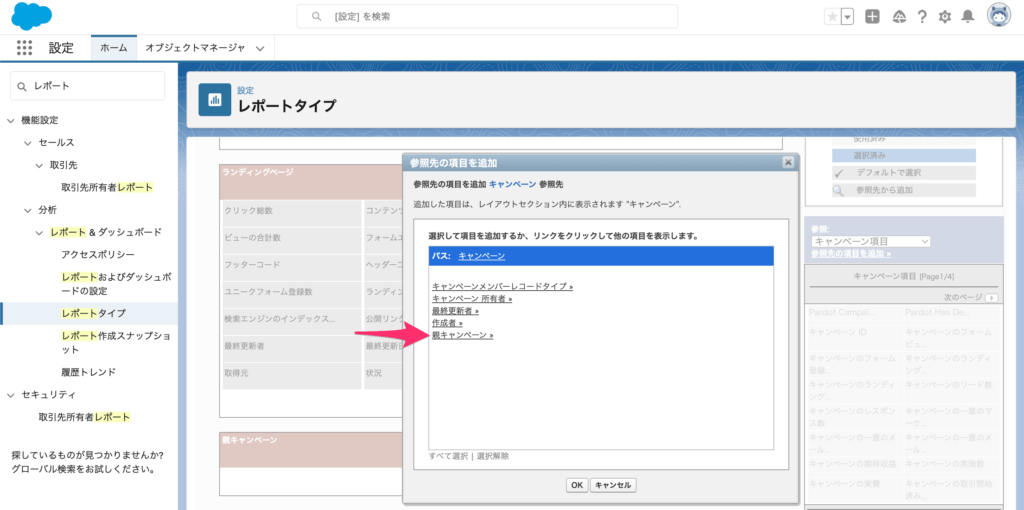Collapse the セキュリティ tree section
Screen dimensions: 1024x510
[x=10, y=395]
